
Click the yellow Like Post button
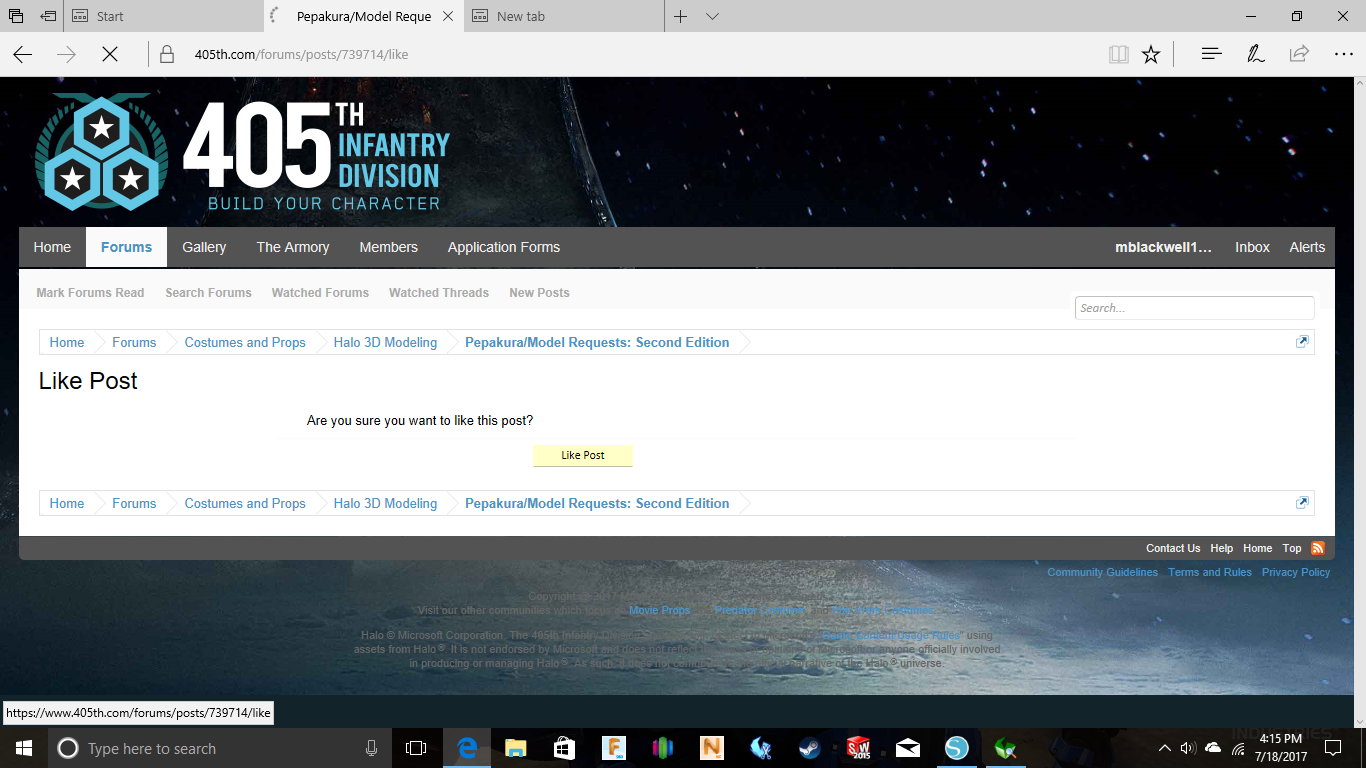[x=583, y=455]
